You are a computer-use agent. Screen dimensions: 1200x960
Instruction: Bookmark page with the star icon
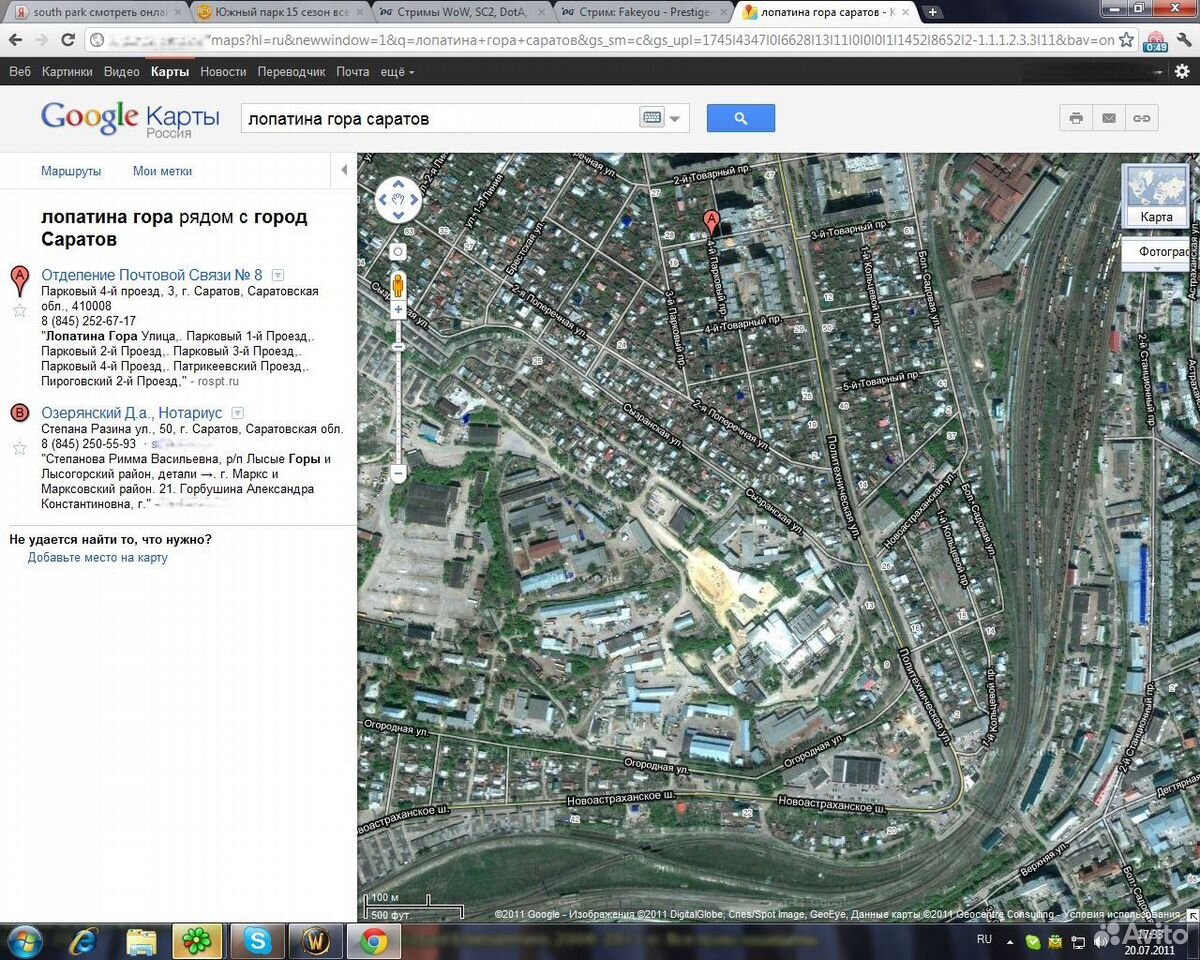(1127, 40)
